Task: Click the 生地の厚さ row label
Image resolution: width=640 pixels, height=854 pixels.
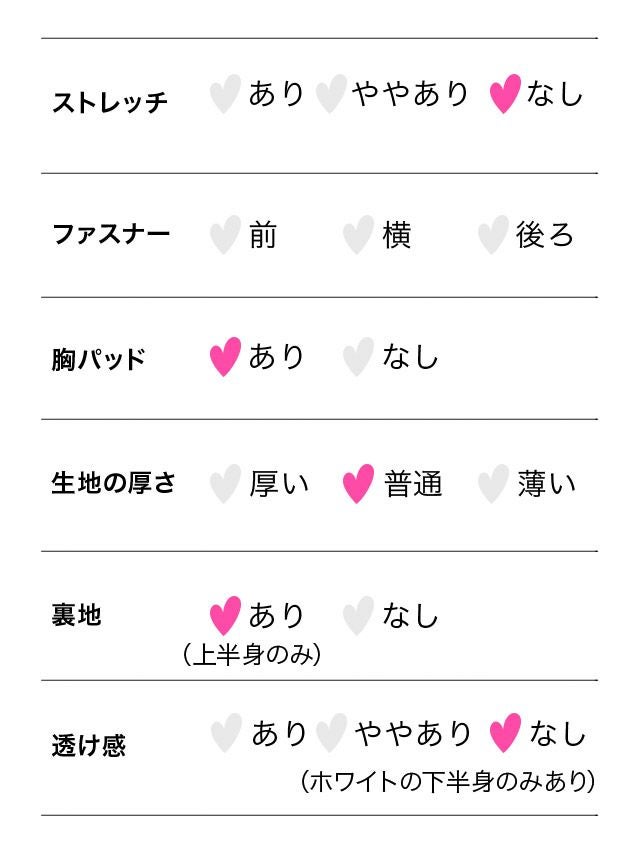Action: click(113, 483)
